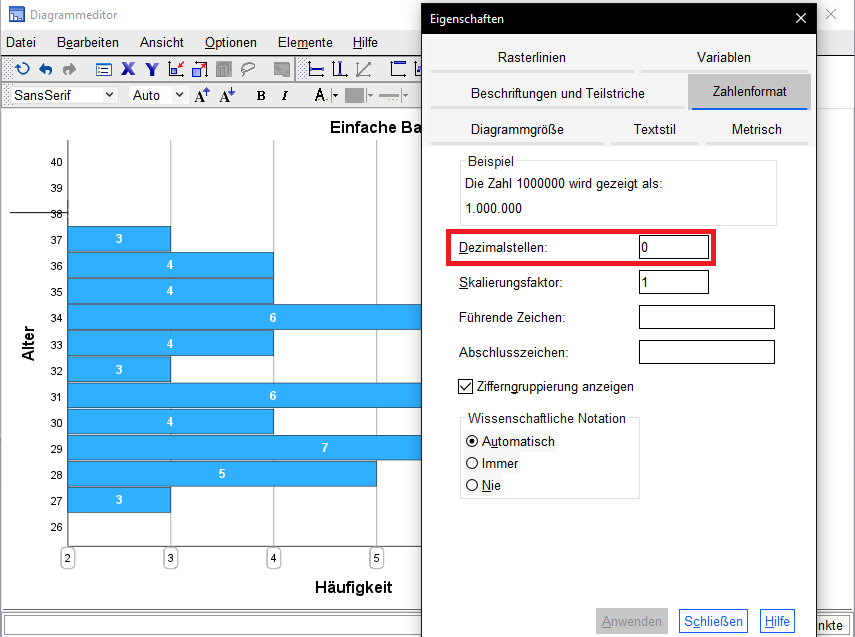
Task: Select the Nie radio button
Action: (471, 485)
